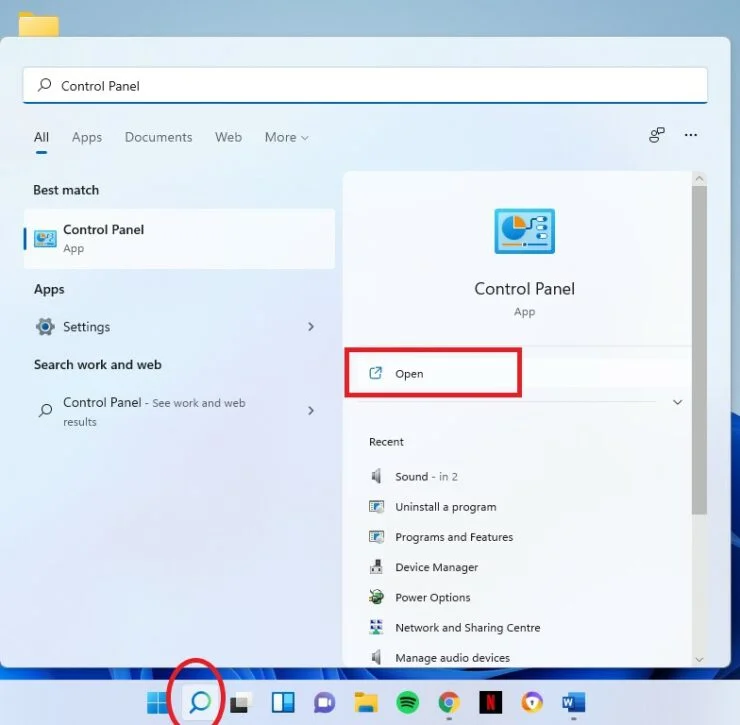Click the Control Panel title in details pane

click(x=524, y=288)
